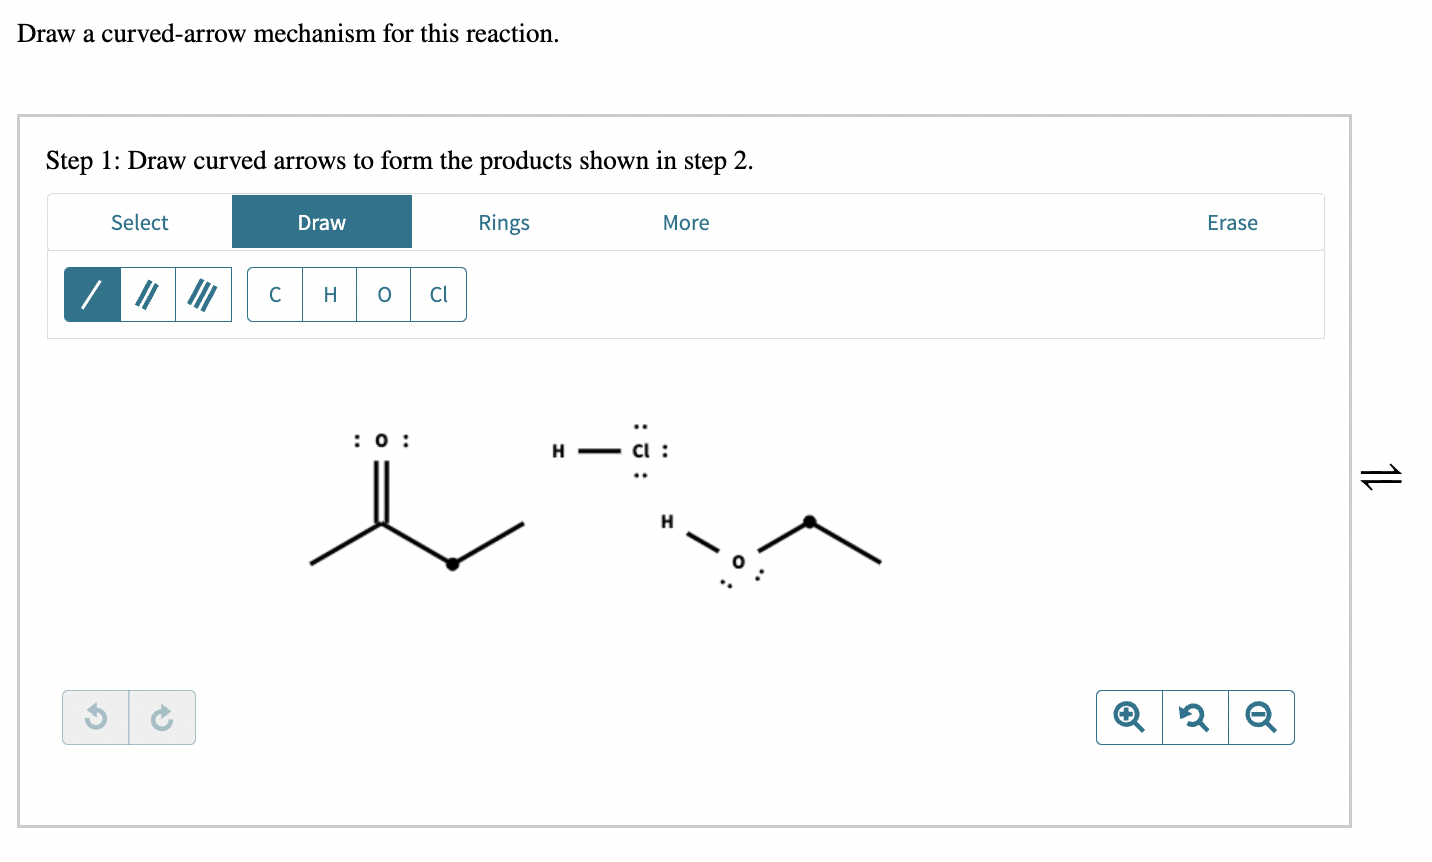Viewport: 1432px width, 862px height.
Task: Reset the canvas zoom level
Action: tap(1195, 717)
